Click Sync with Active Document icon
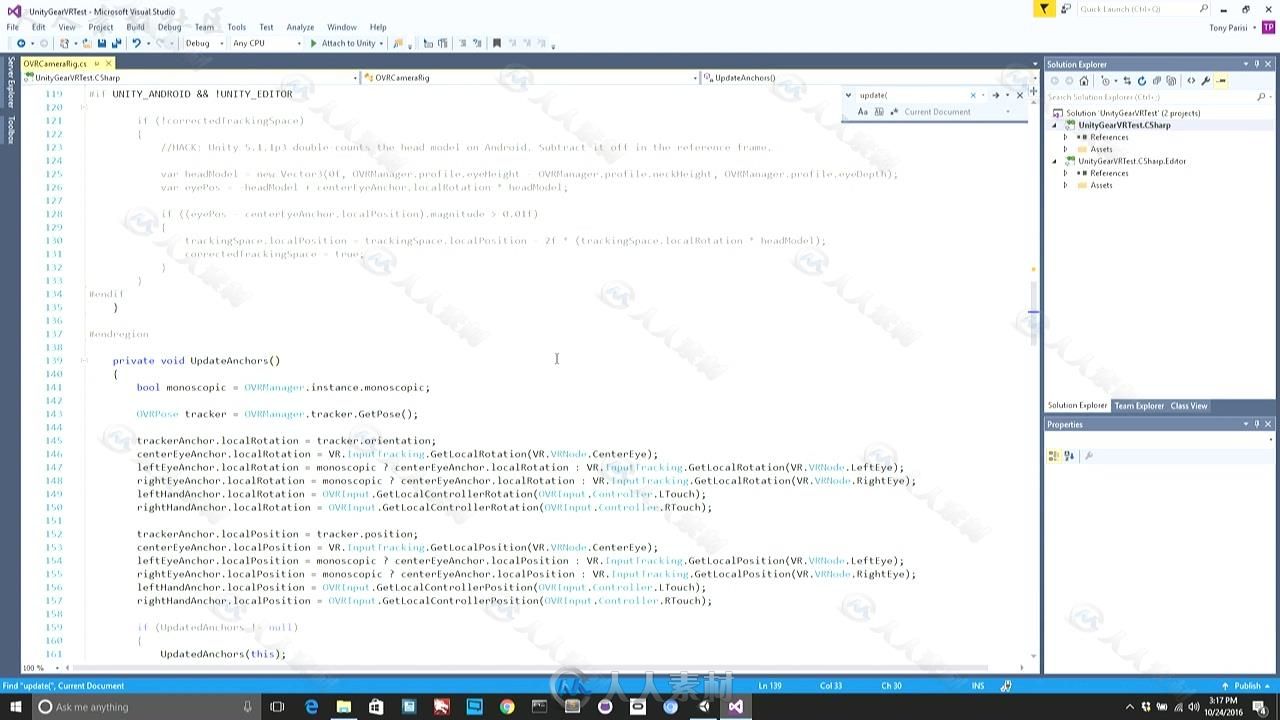Viewport: 1280px width, 720px height. point(1127,81)
